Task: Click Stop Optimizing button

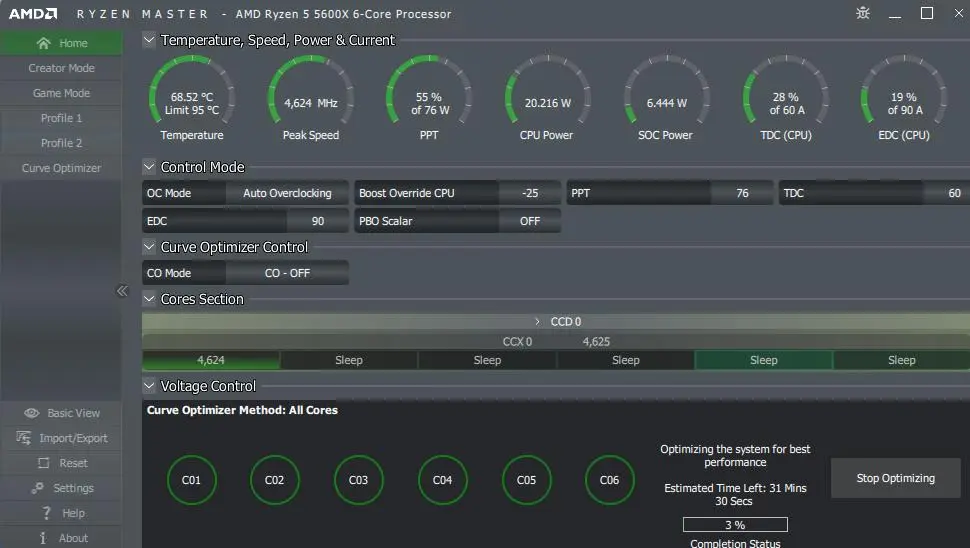Action: [x=896, y=478]
